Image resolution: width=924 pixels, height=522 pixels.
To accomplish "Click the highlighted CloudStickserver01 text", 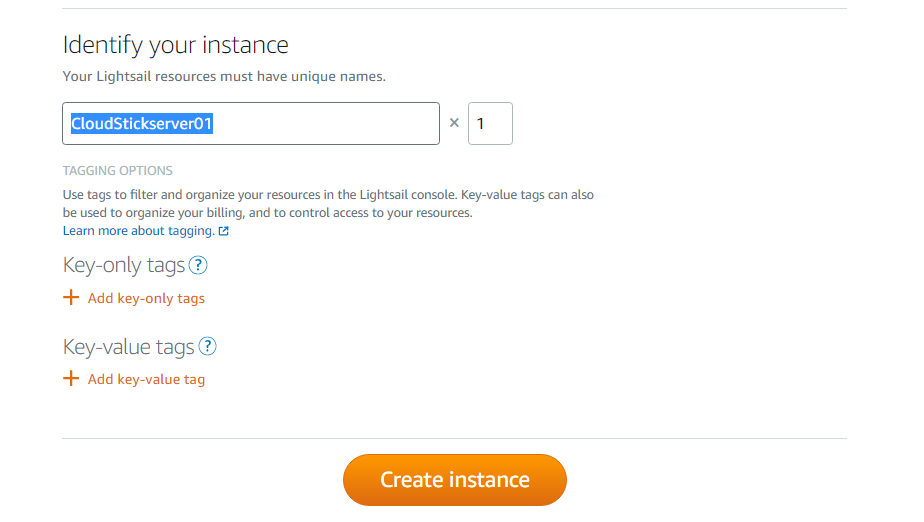I will tap(141, 124).
